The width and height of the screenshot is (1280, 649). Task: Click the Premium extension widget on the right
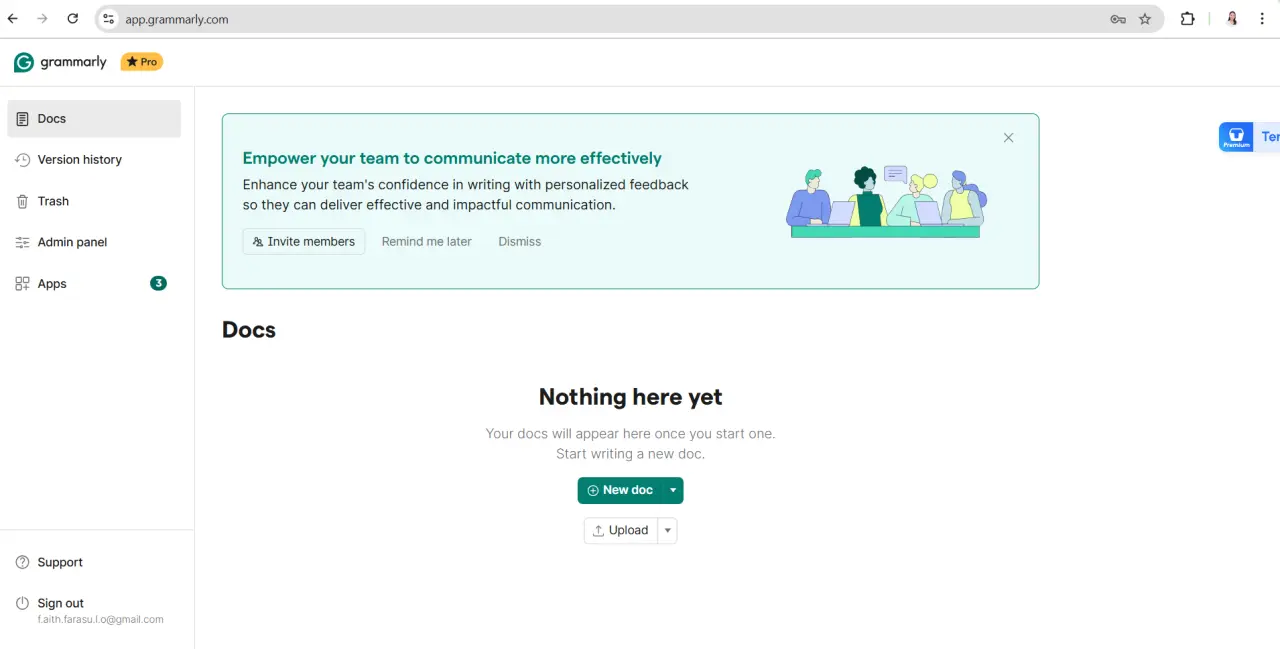click(1249, 137)
